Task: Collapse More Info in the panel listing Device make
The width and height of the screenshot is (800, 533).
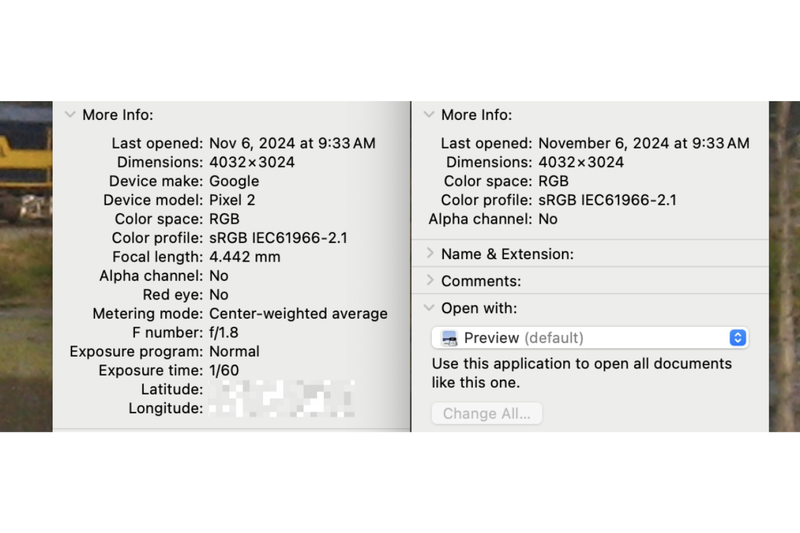Action: (x=70, y=115)
